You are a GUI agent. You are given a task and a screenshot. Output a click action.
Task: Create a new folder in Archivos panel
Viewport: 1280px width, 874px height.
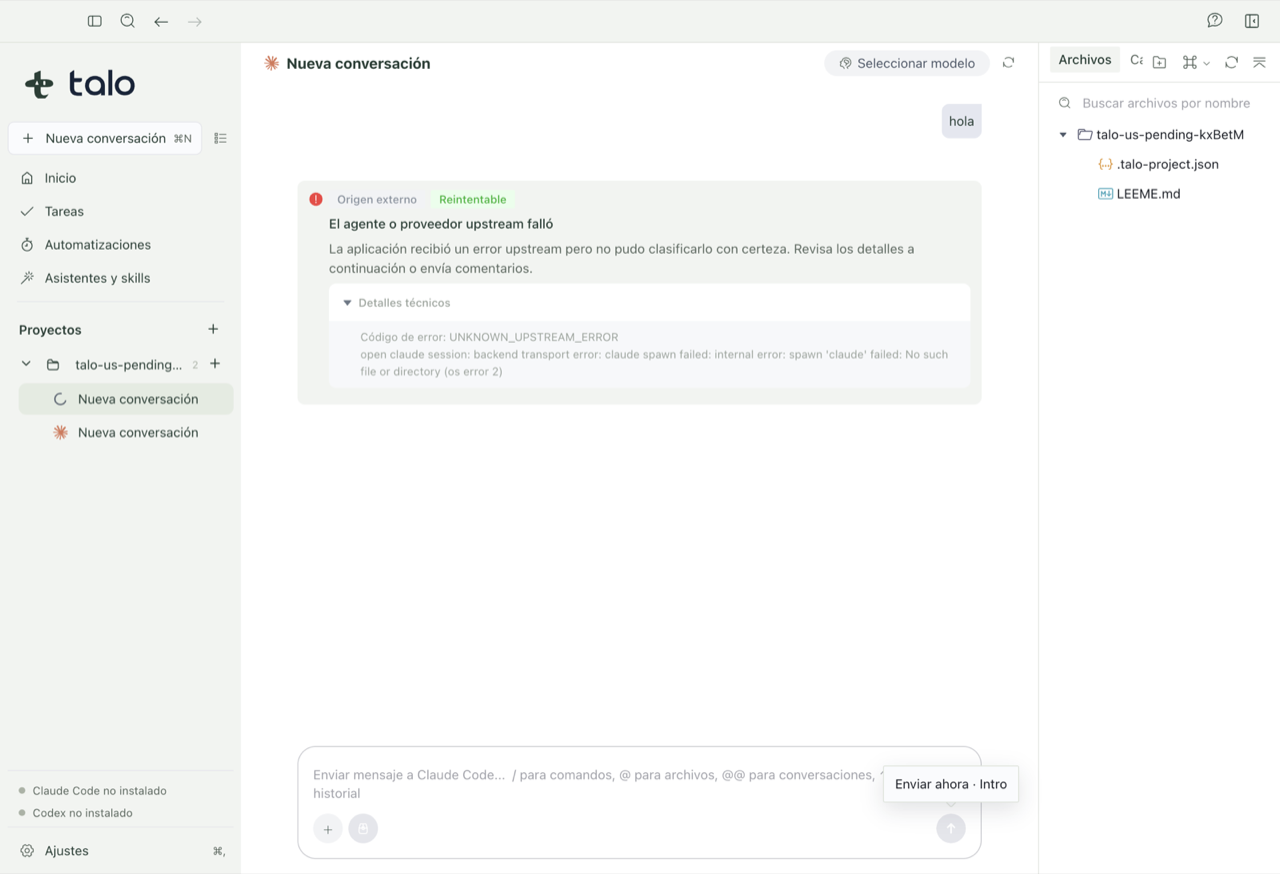click(1160, 62)
